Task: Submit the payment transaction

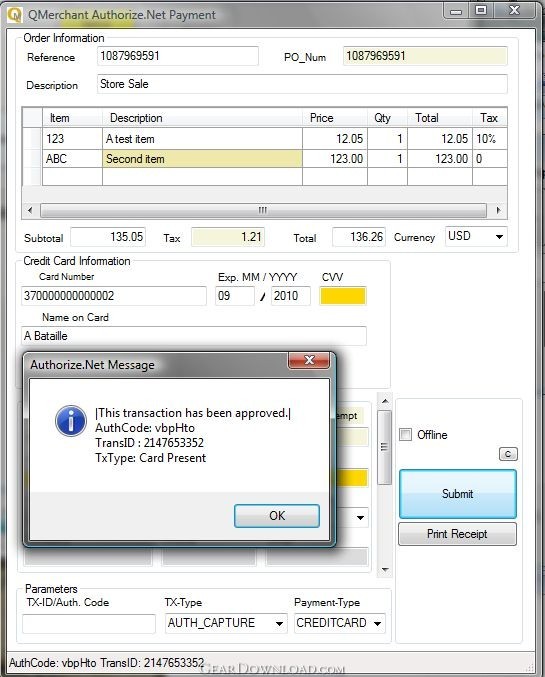Action: click(x=458, y=494)
